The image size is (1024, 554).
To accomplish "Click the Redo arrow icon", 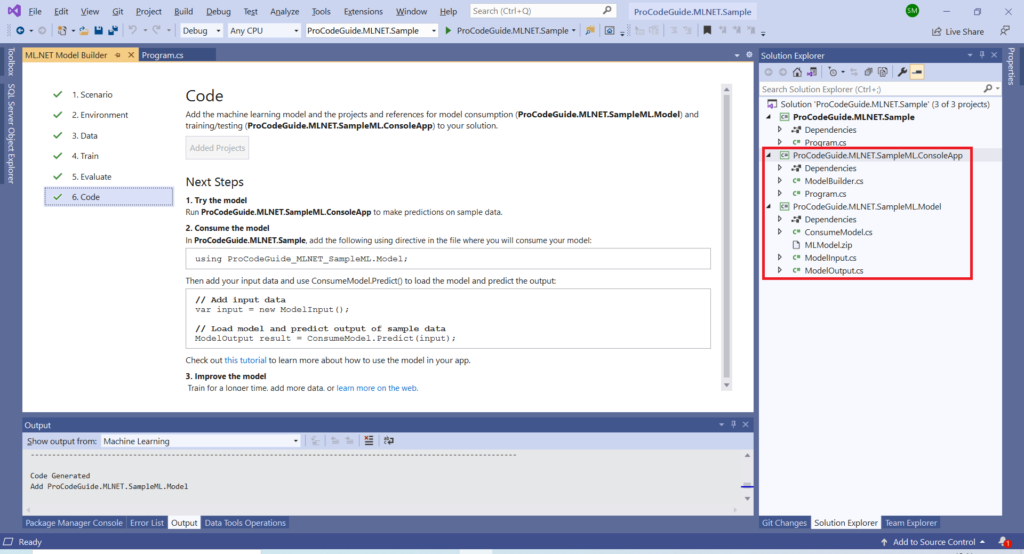I will (157, 30).
